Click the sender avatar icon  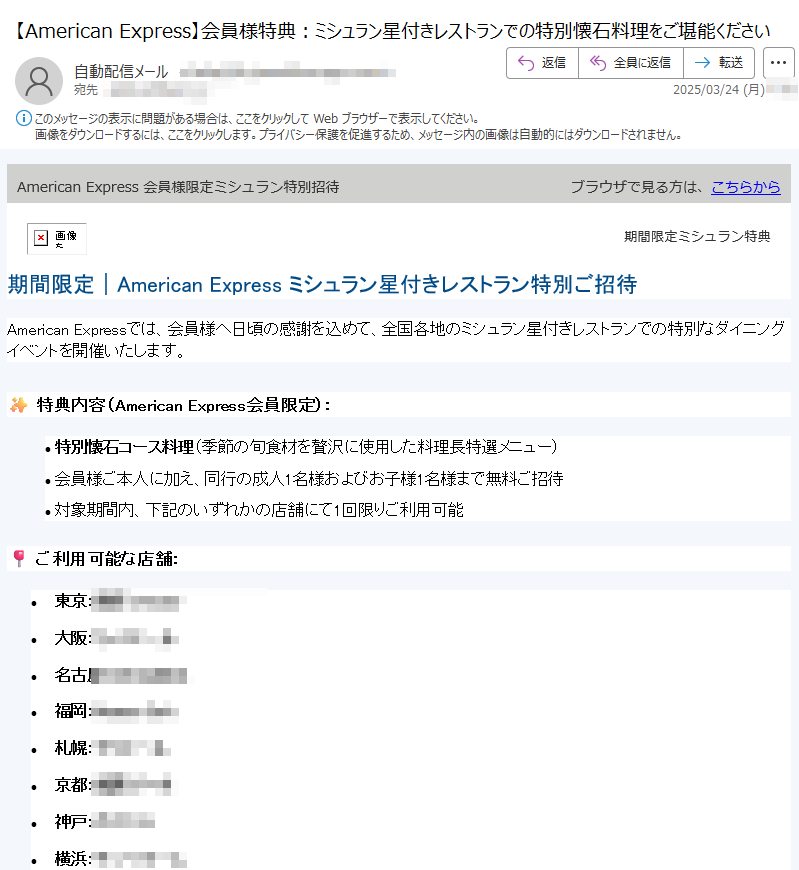tap(39, 81)
